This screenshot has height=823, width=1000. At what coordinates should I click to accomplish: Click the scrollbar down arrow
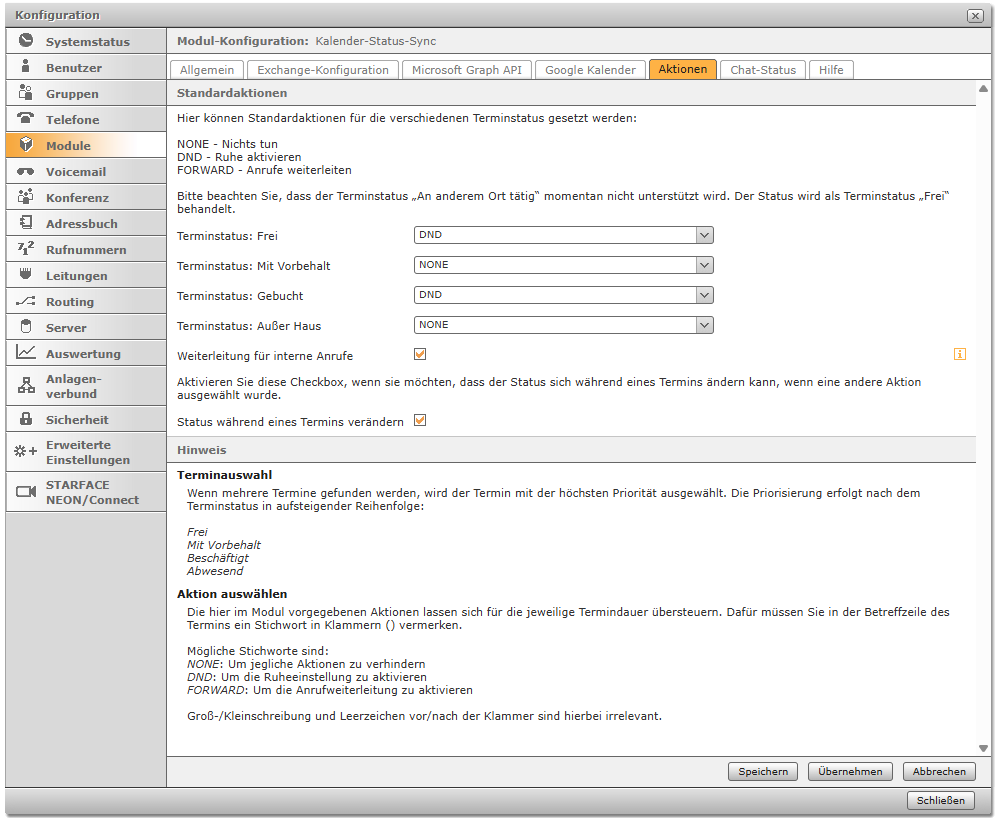pos(983,748)
